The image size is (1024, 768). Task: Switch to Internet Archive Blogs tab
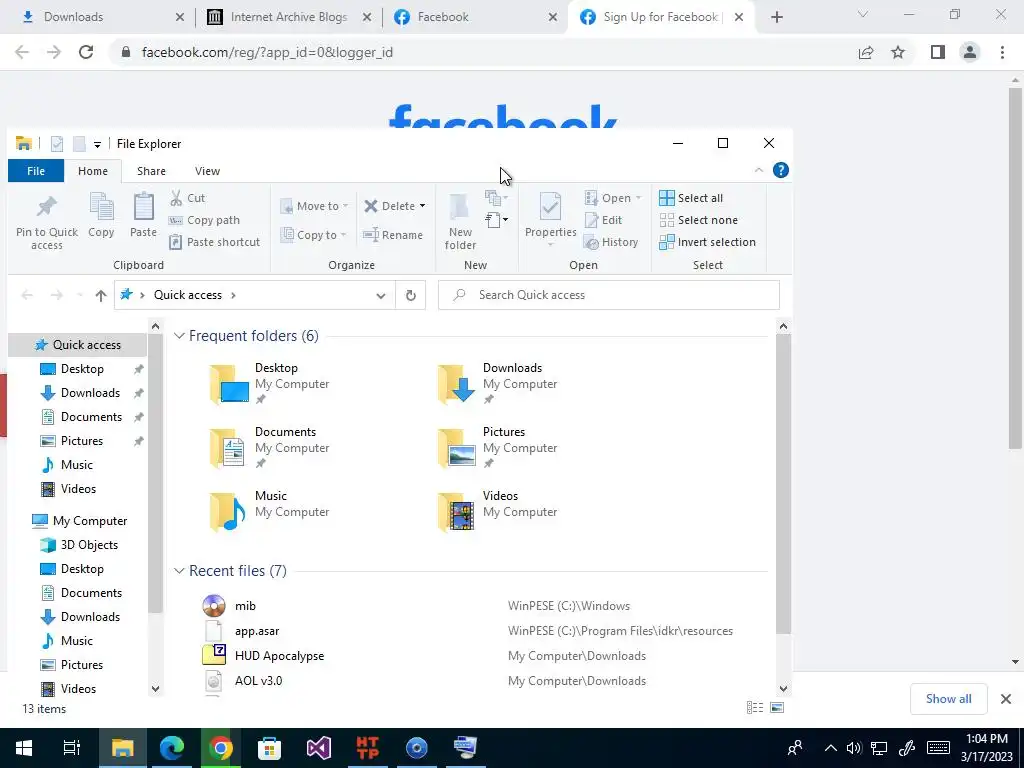point(288,17)
